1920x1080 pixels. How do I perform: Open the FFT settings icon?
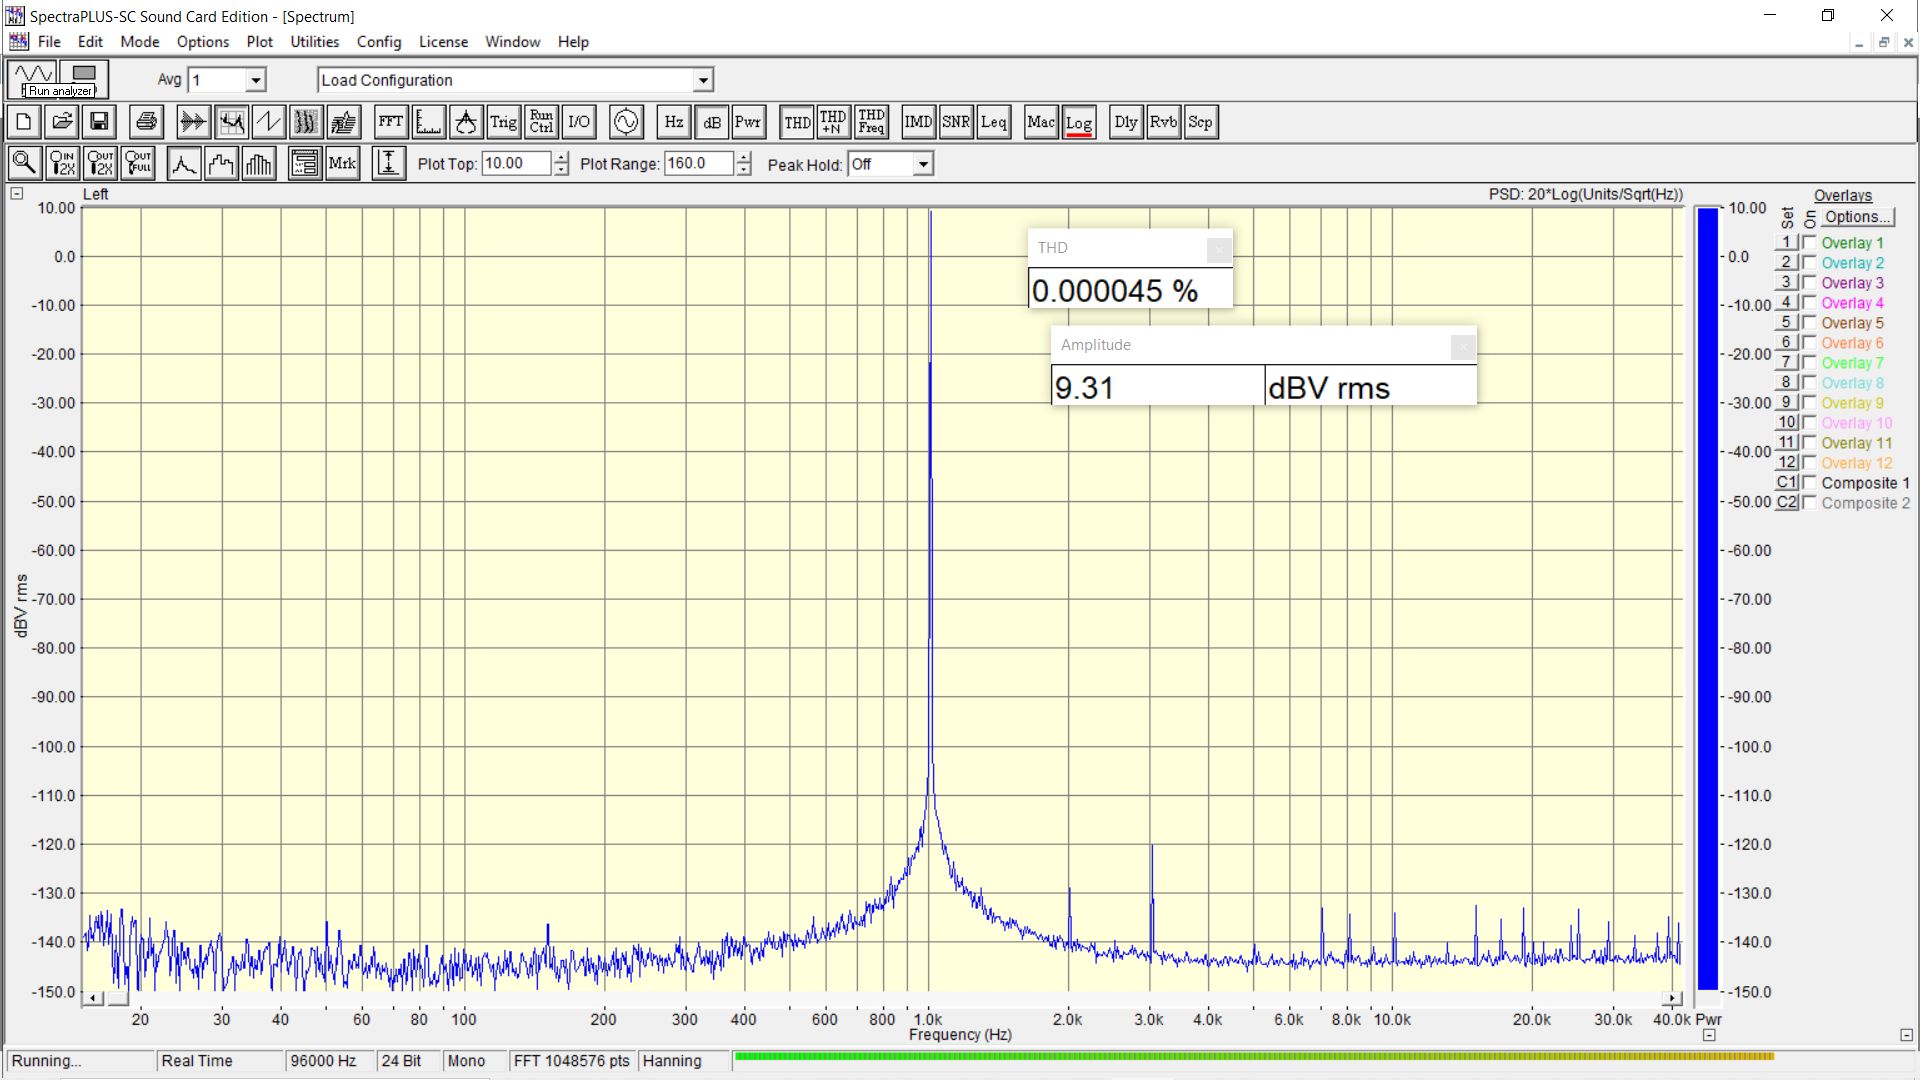coord(390,122)
